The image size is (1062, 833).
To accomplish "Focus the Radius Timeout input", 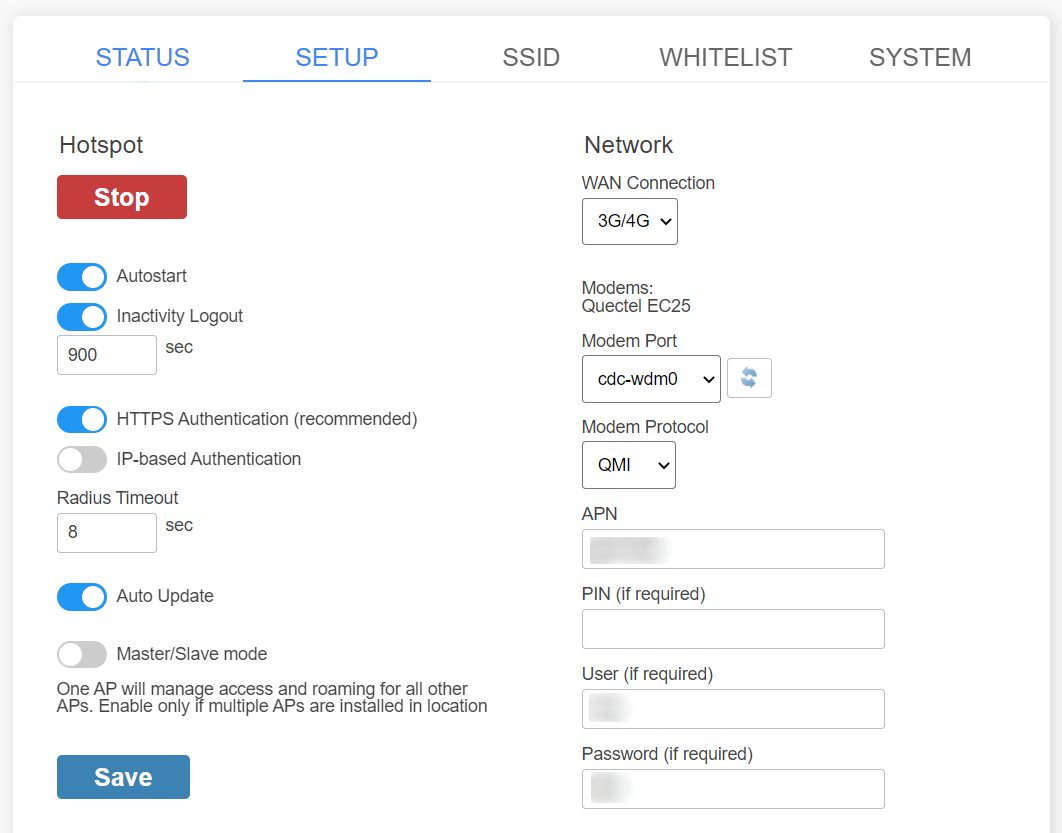I will click(x=107, y=533).
